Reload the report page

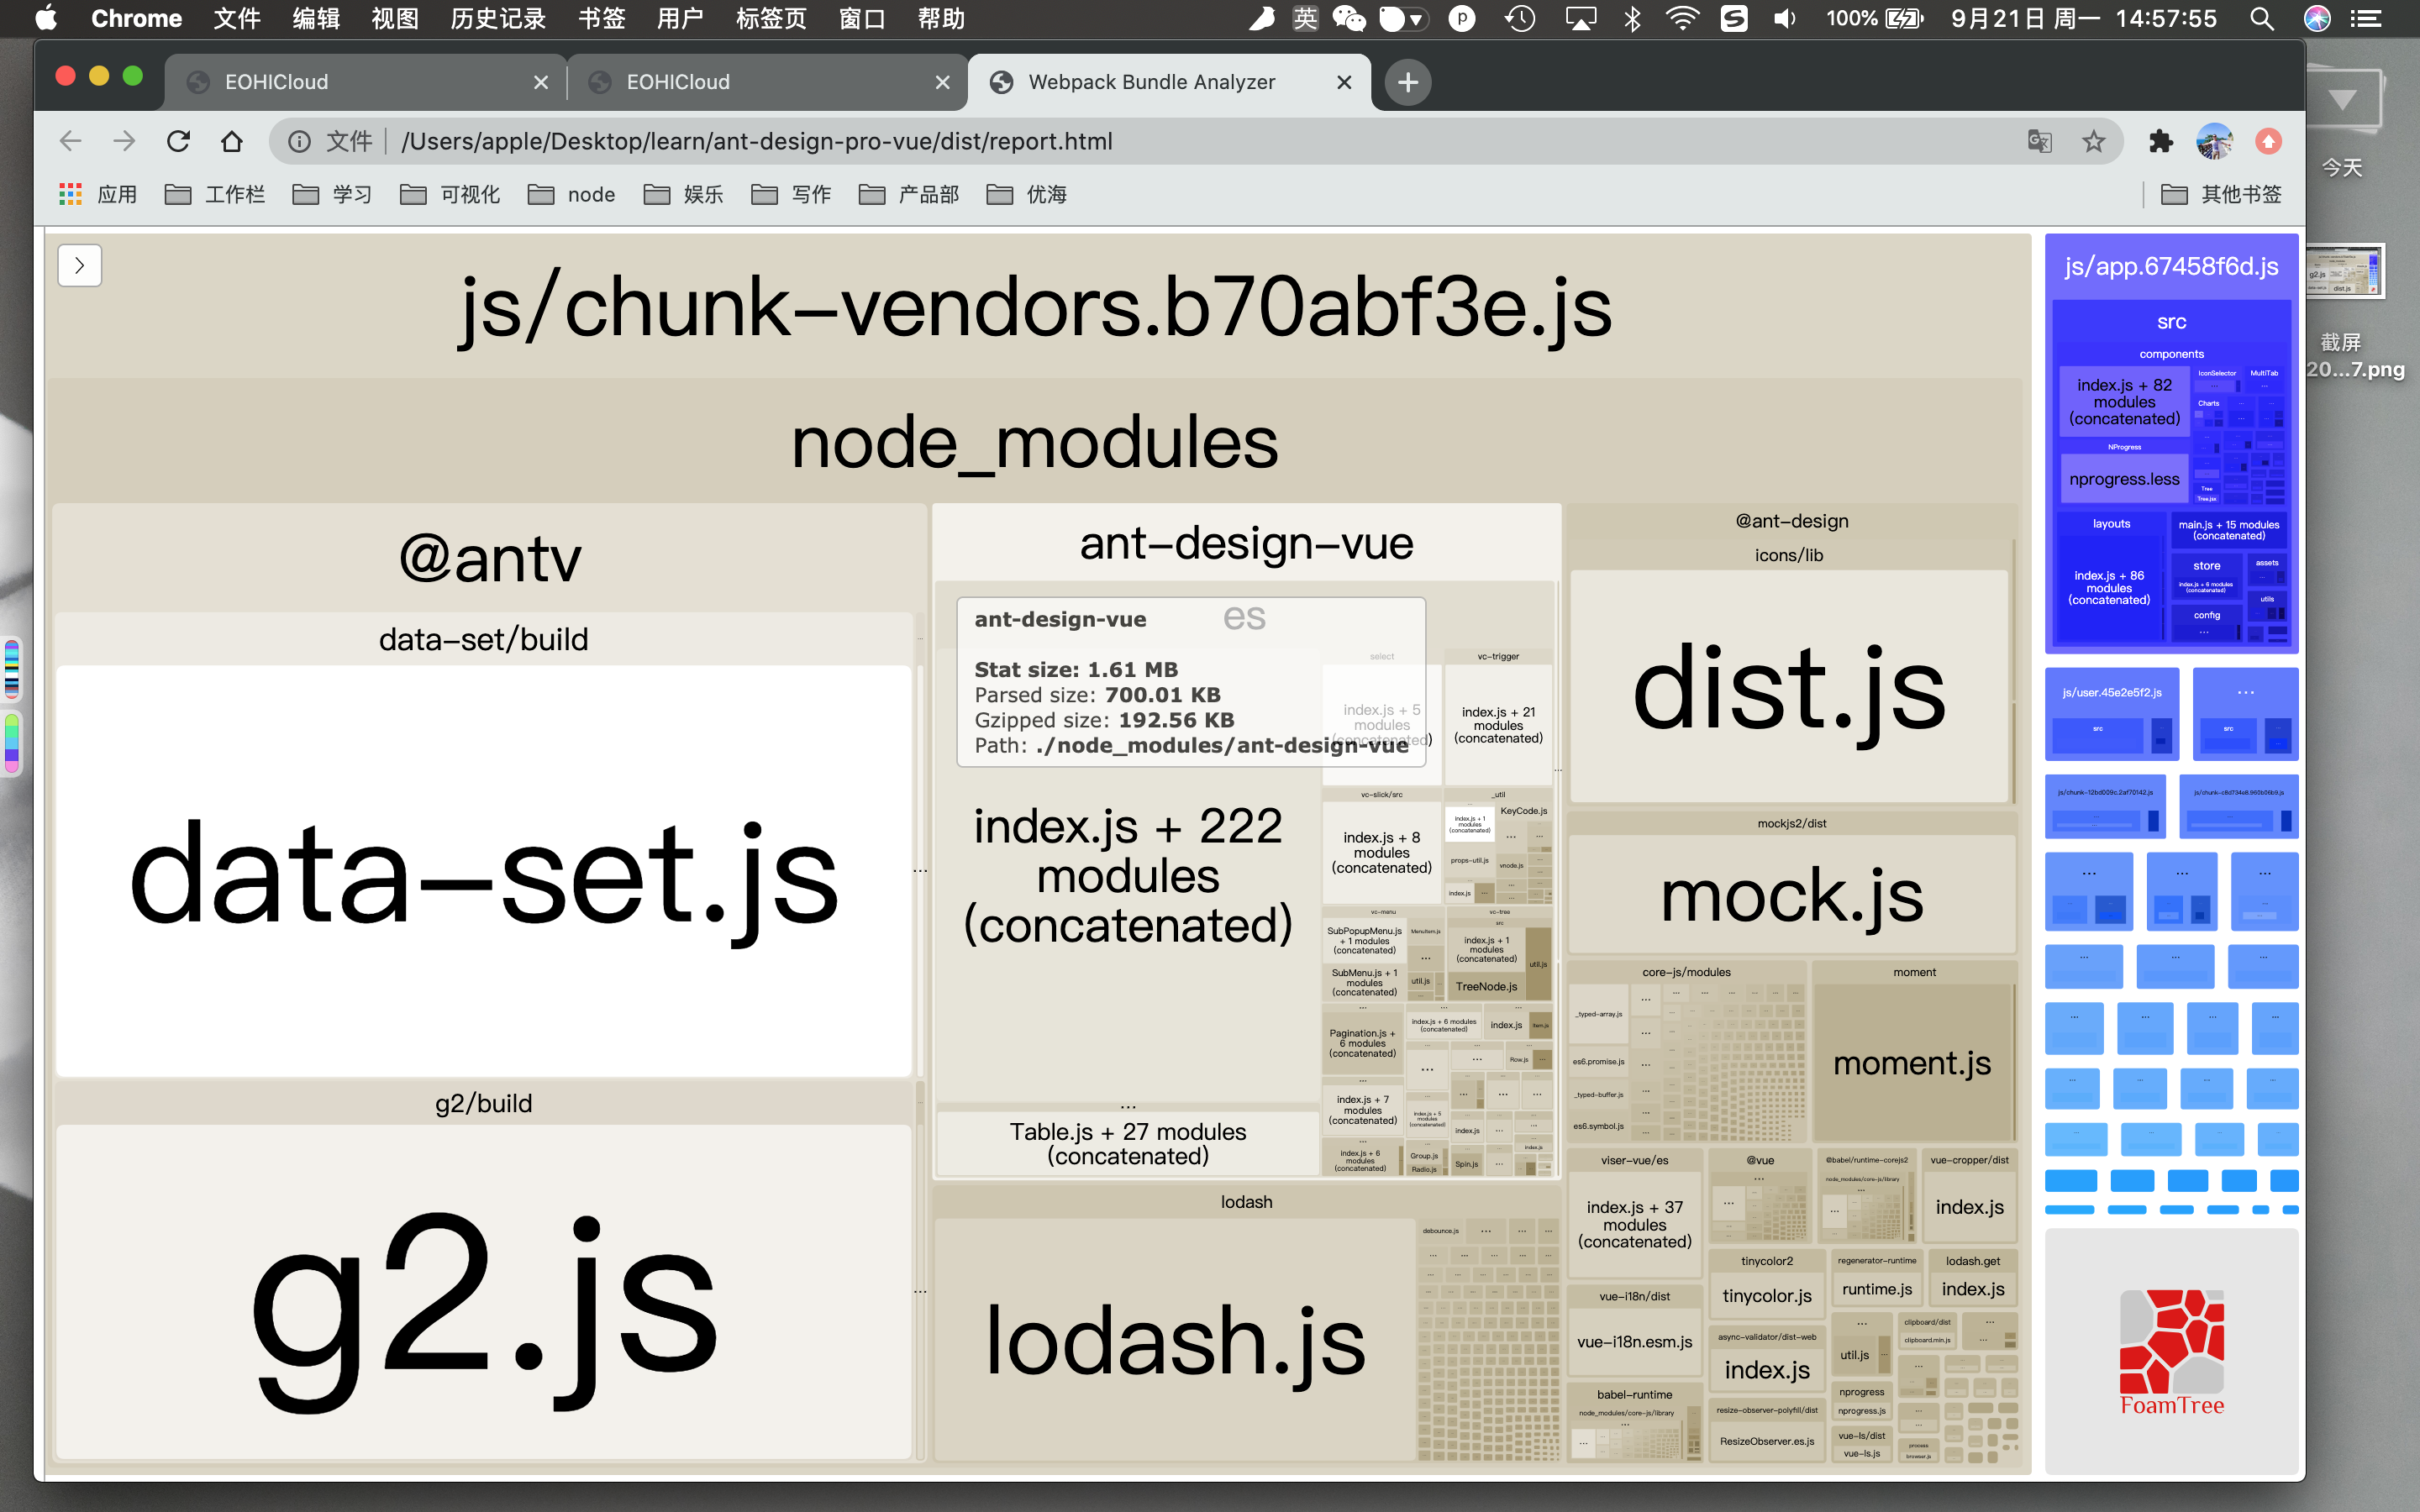tap(178, 141)
